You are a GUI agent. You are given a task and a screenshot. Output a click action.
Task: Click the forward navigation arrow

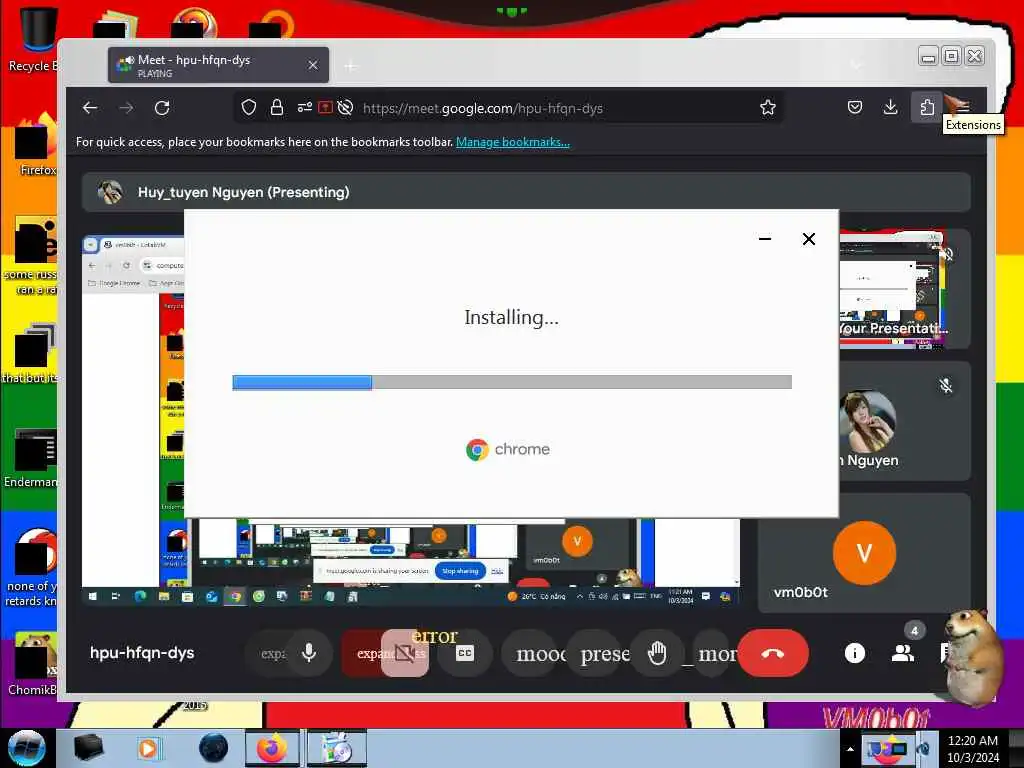pyautogui.click(x=126, y=108)
